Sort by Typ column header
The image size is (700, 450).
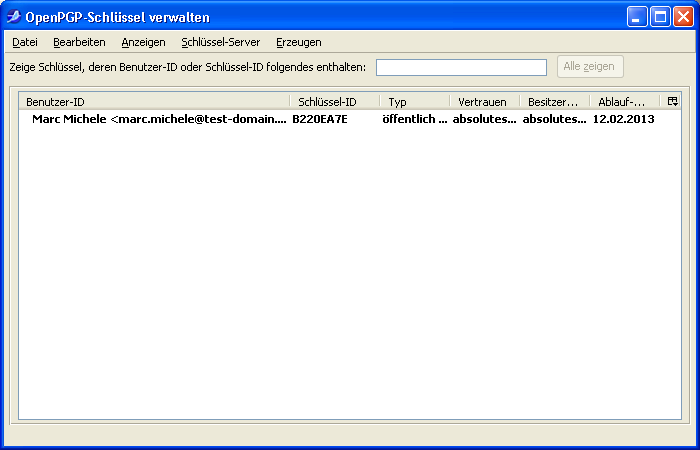415,102
